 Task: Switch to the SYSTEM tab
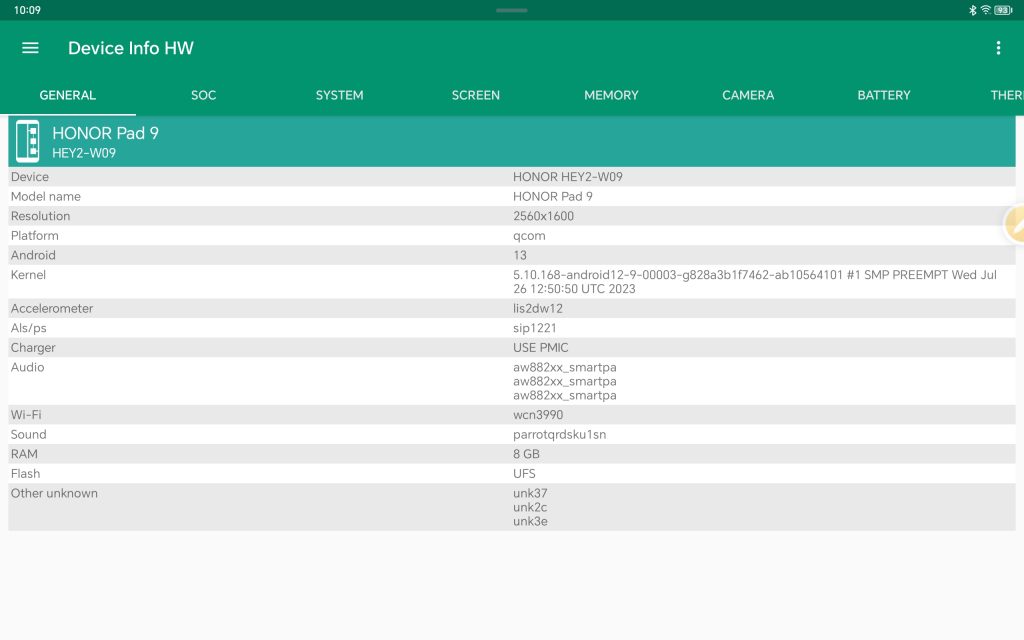[x=339, y=95]
